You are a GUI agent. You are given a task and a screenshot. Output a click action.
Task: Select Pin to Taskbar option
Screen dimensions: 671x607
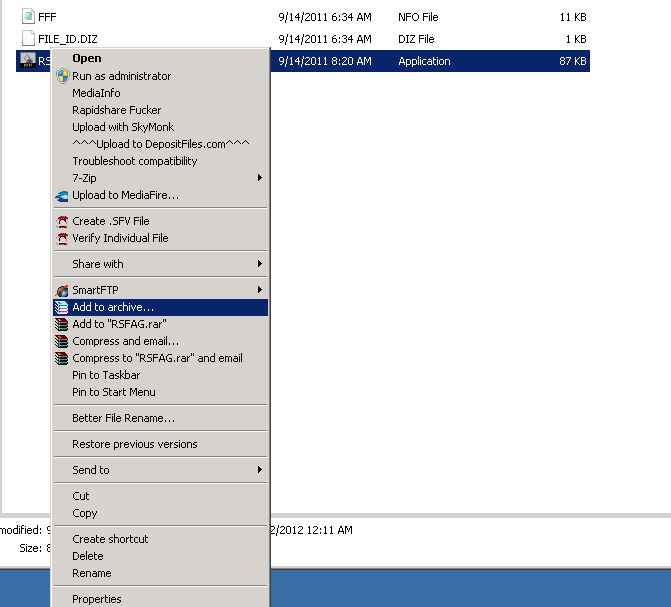pyautogui.click(x=106, y=375)
